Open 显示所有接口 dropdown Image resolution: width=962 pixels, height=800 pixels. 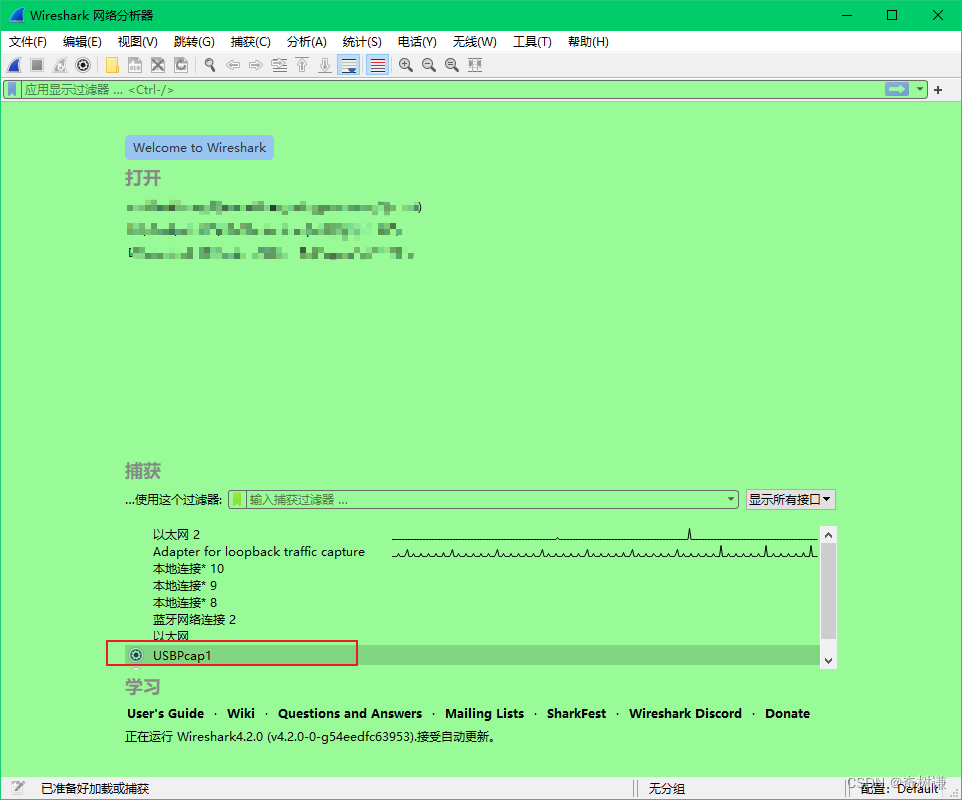click(790, 499)
